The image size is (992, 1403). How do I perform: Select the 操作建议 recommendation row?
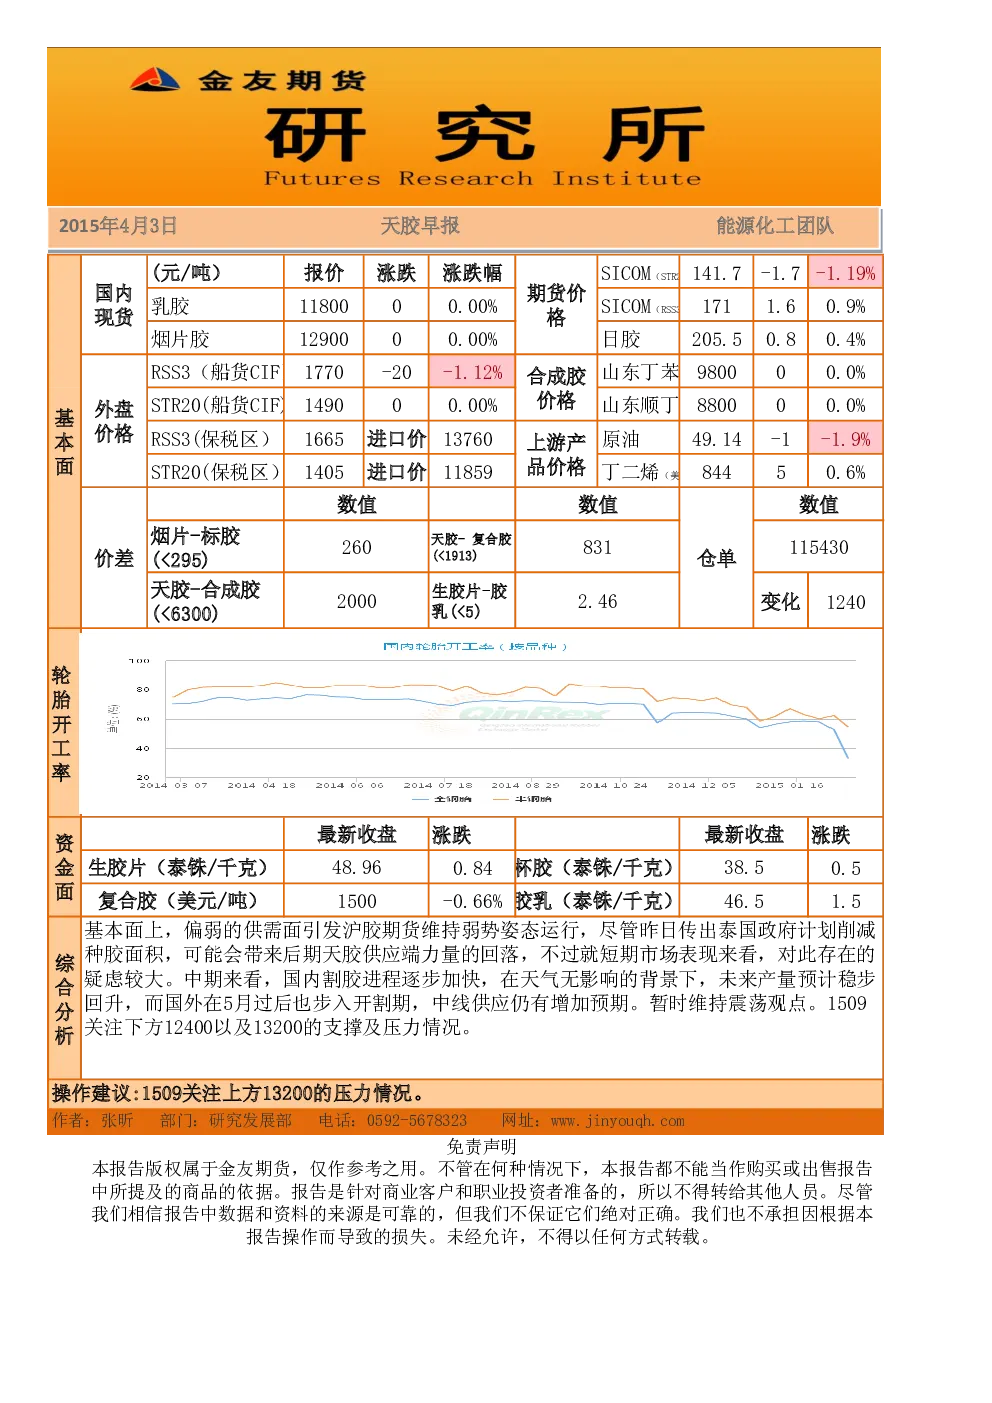(x=466, y=1093)
